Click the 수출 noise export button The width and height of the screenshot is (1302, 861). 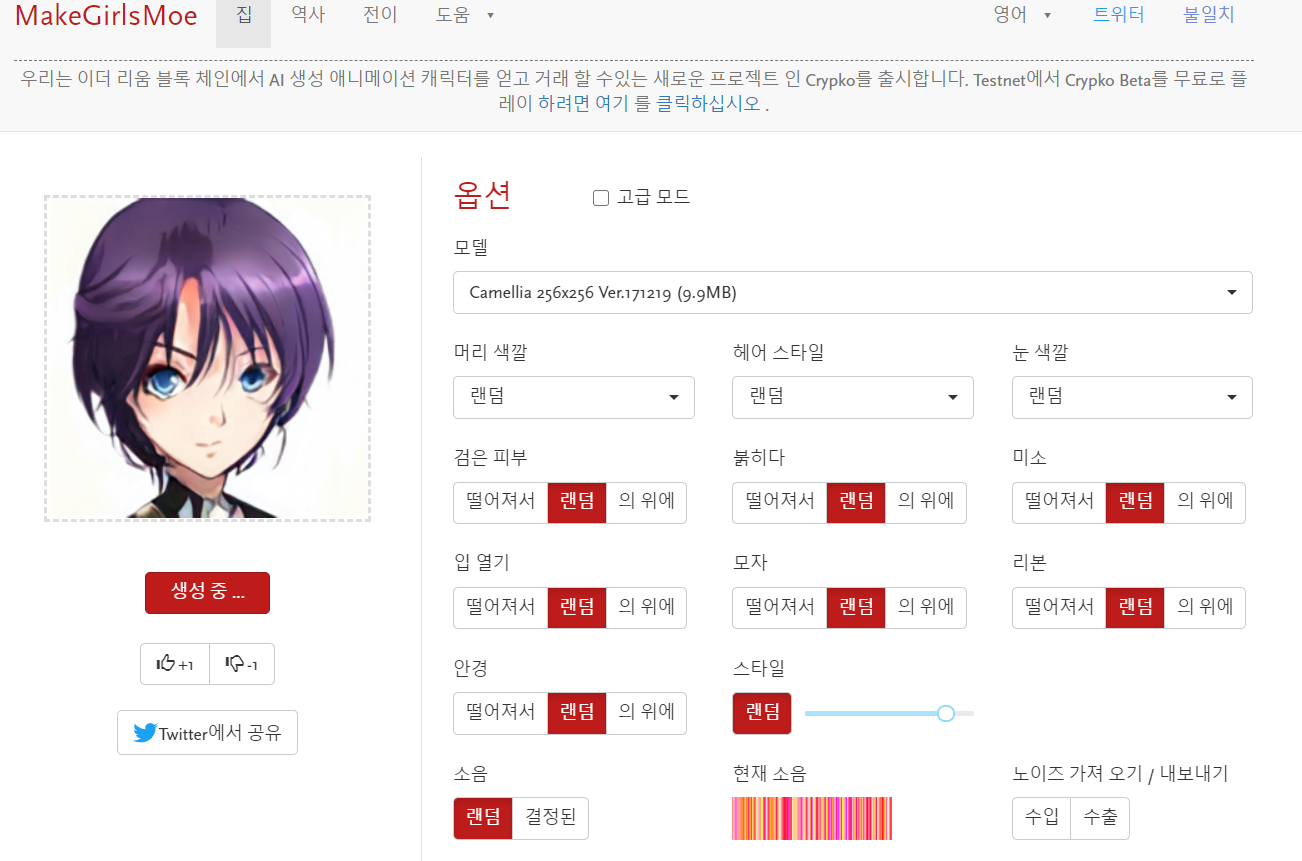pos(1100,818)
